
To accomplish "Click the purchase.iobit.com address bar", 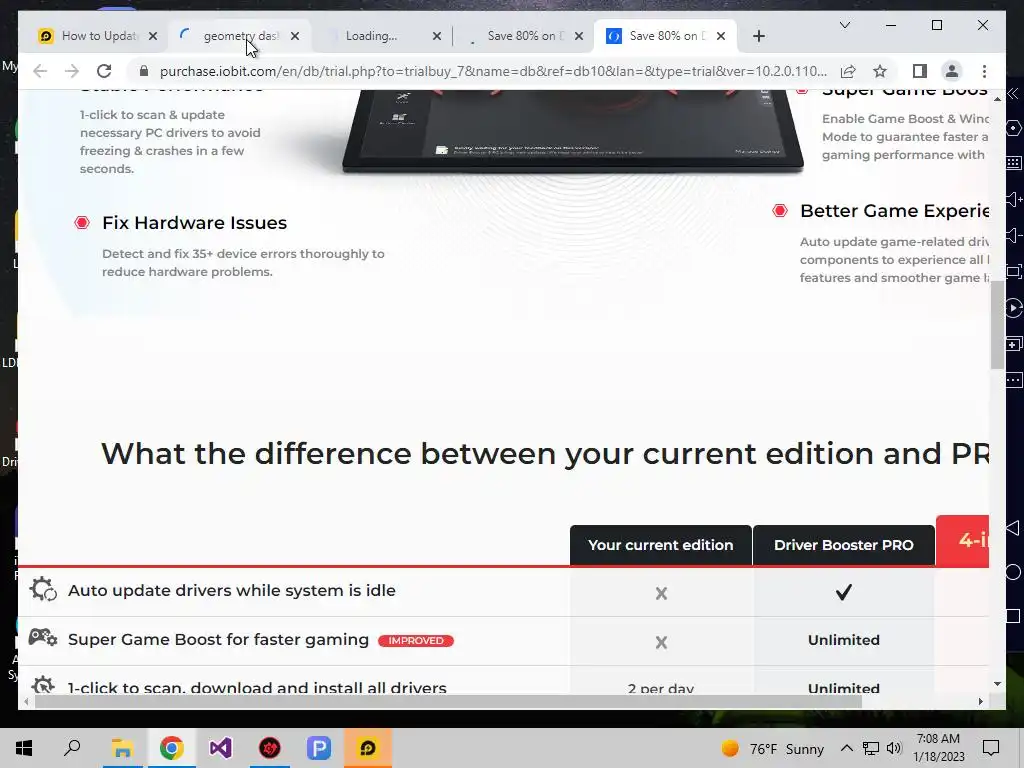I will [493, 71].
